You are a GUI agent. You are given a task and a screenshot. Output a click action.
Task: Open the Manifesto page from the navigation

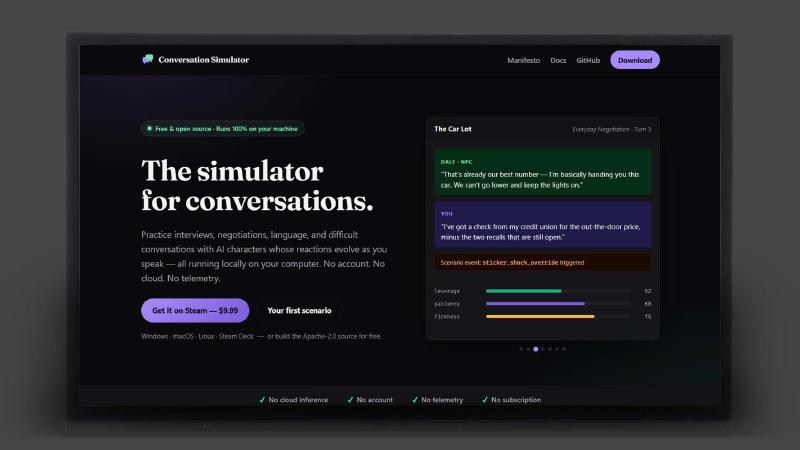[523, 60]
